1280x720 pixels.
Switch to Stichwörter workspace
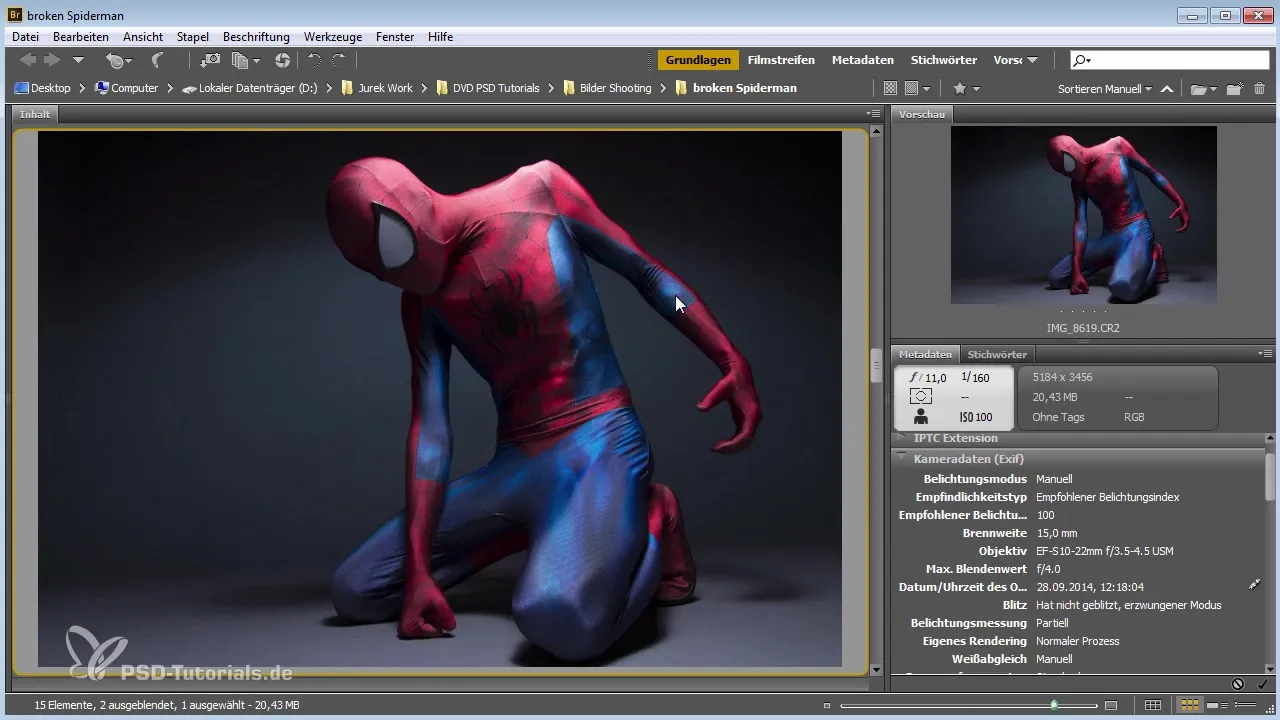[943, 60]
